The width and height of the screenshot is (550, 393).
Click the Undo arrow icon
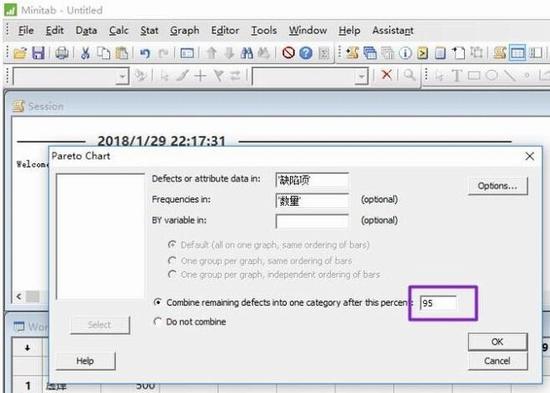(x=145, y=53)
